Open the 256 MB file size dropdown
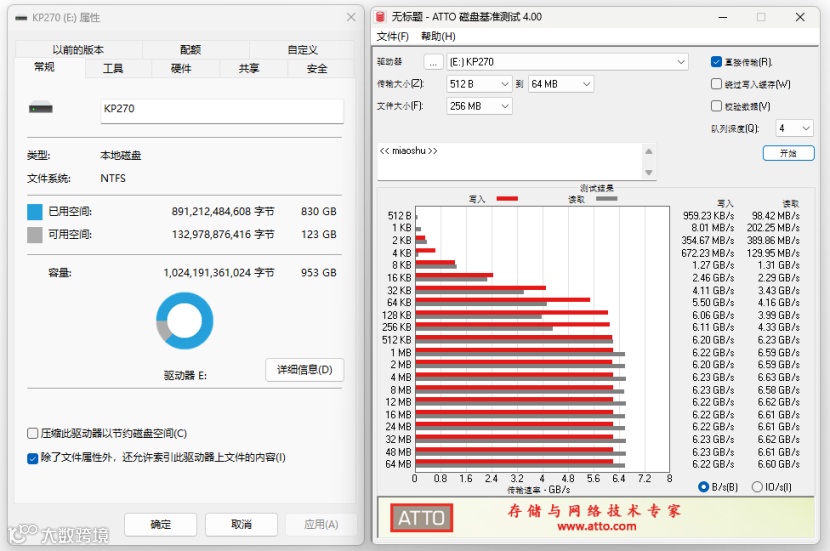This screenshot has width=830, height=551. pos(479,106)
